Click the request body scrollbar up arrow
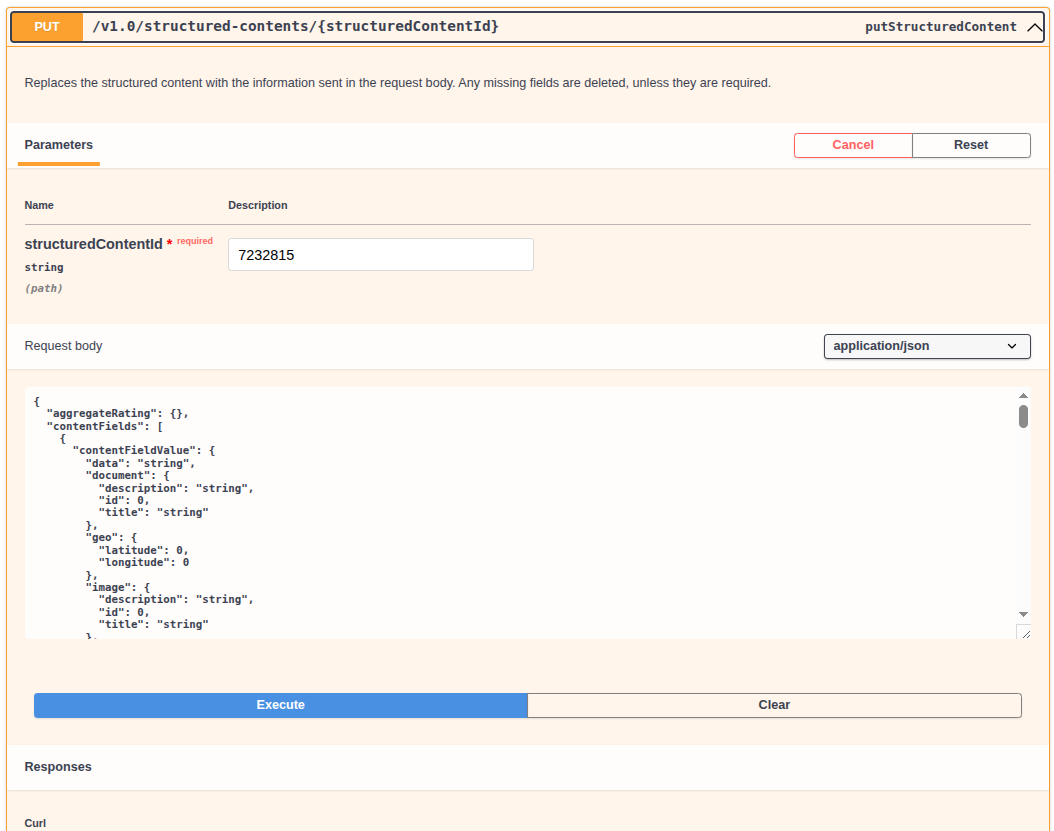 (1023, 396)
